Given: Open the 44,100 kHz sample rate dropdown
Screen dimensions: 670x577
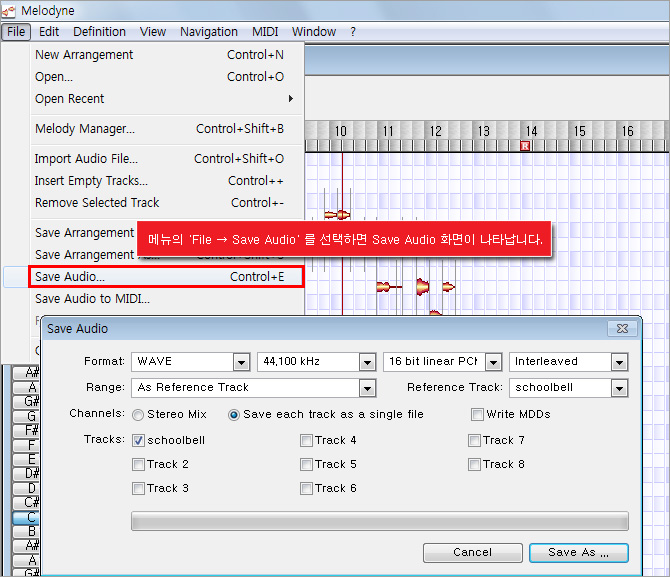Looking at the screenshot, I should 317,362.
